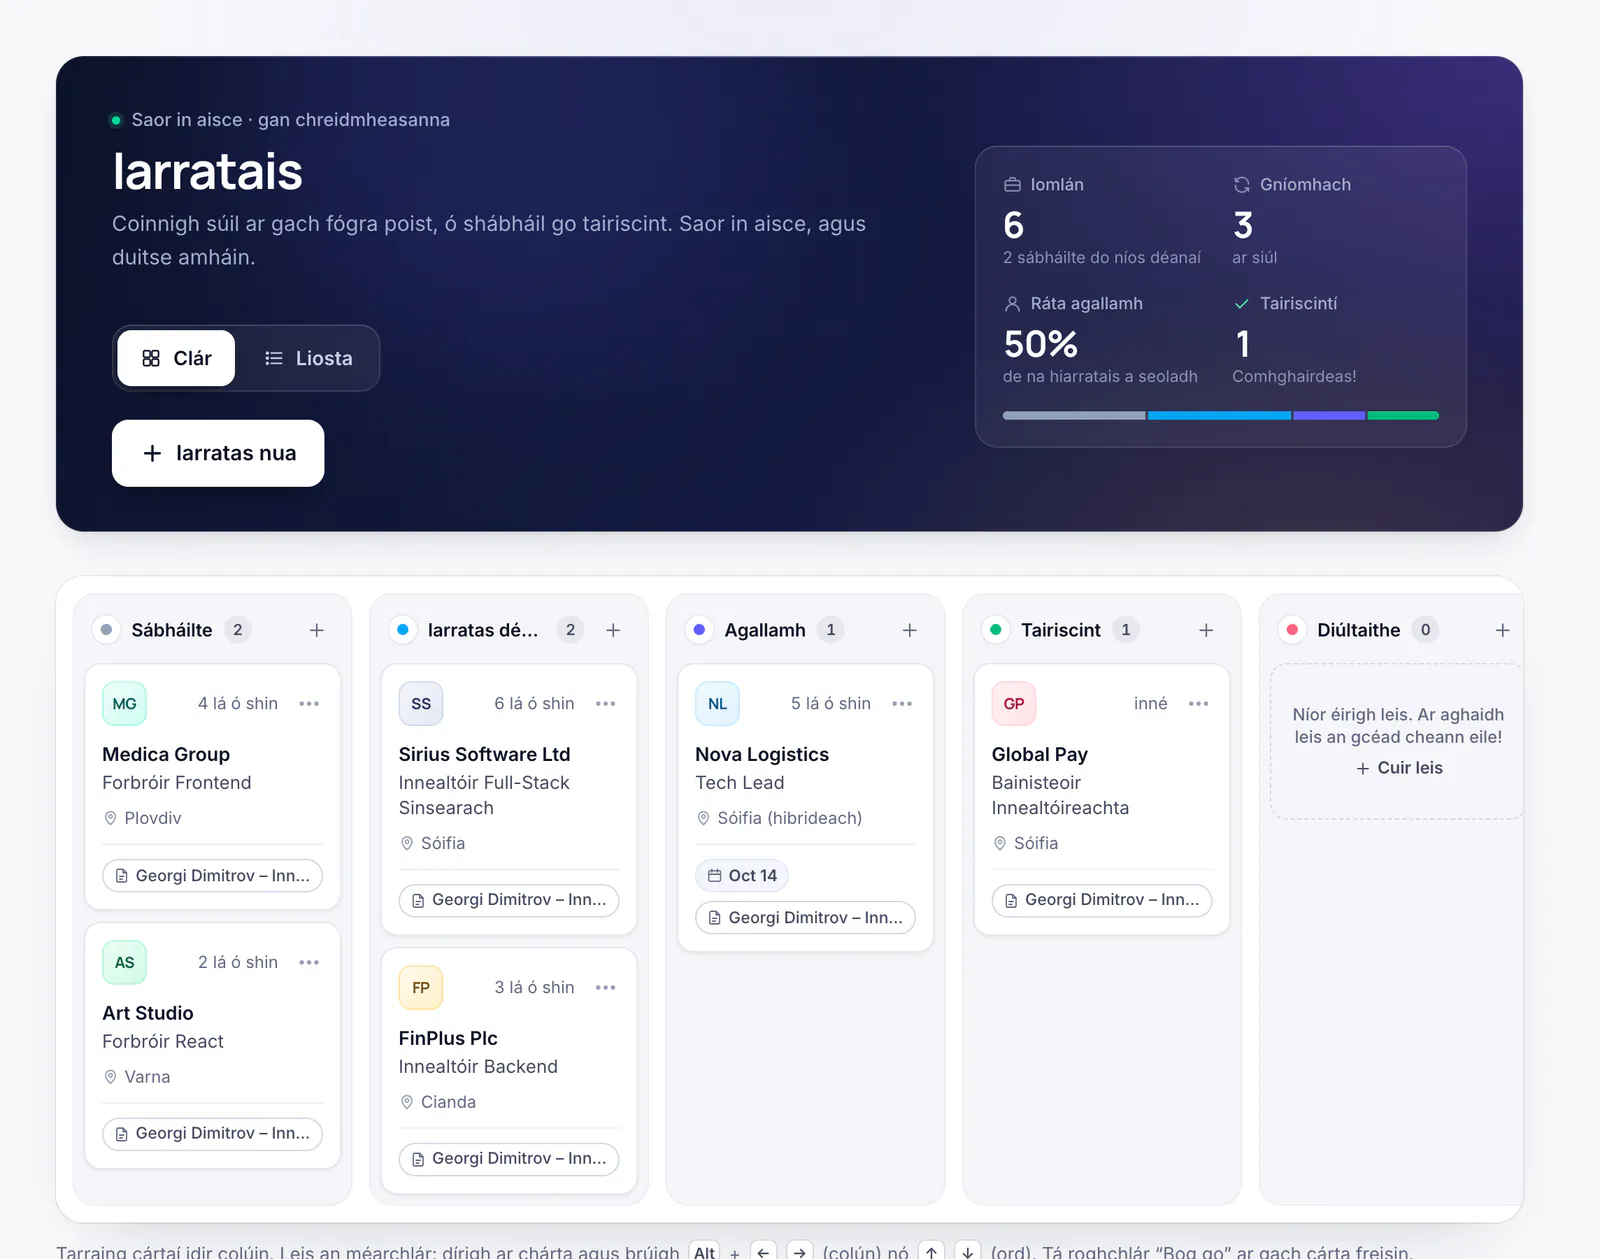Click the GP avatar on Global Pay card

click(x=1014, y=704)
